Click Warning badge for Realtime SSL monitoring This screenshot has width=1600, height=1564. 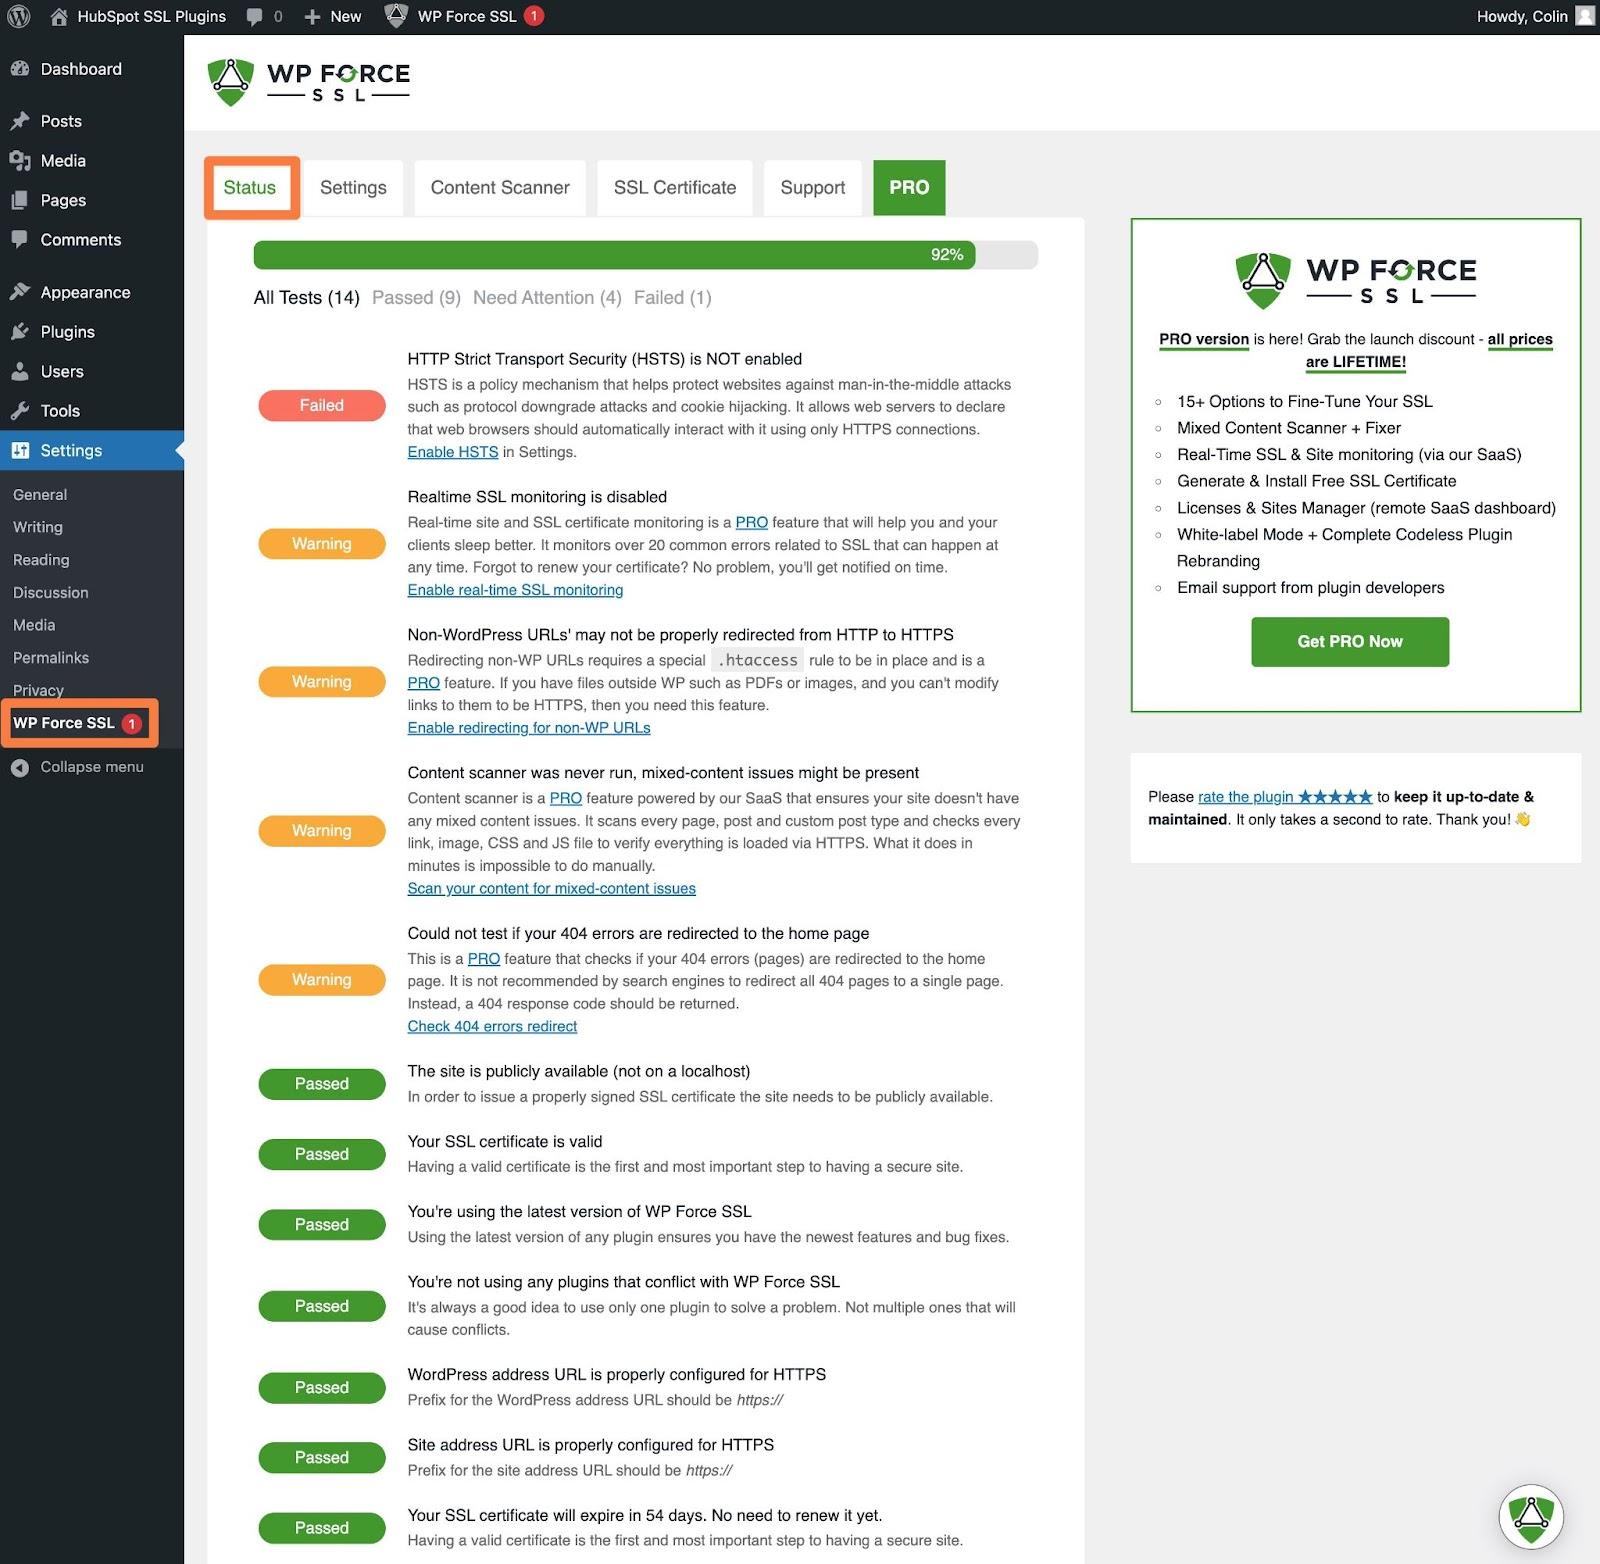322,544
